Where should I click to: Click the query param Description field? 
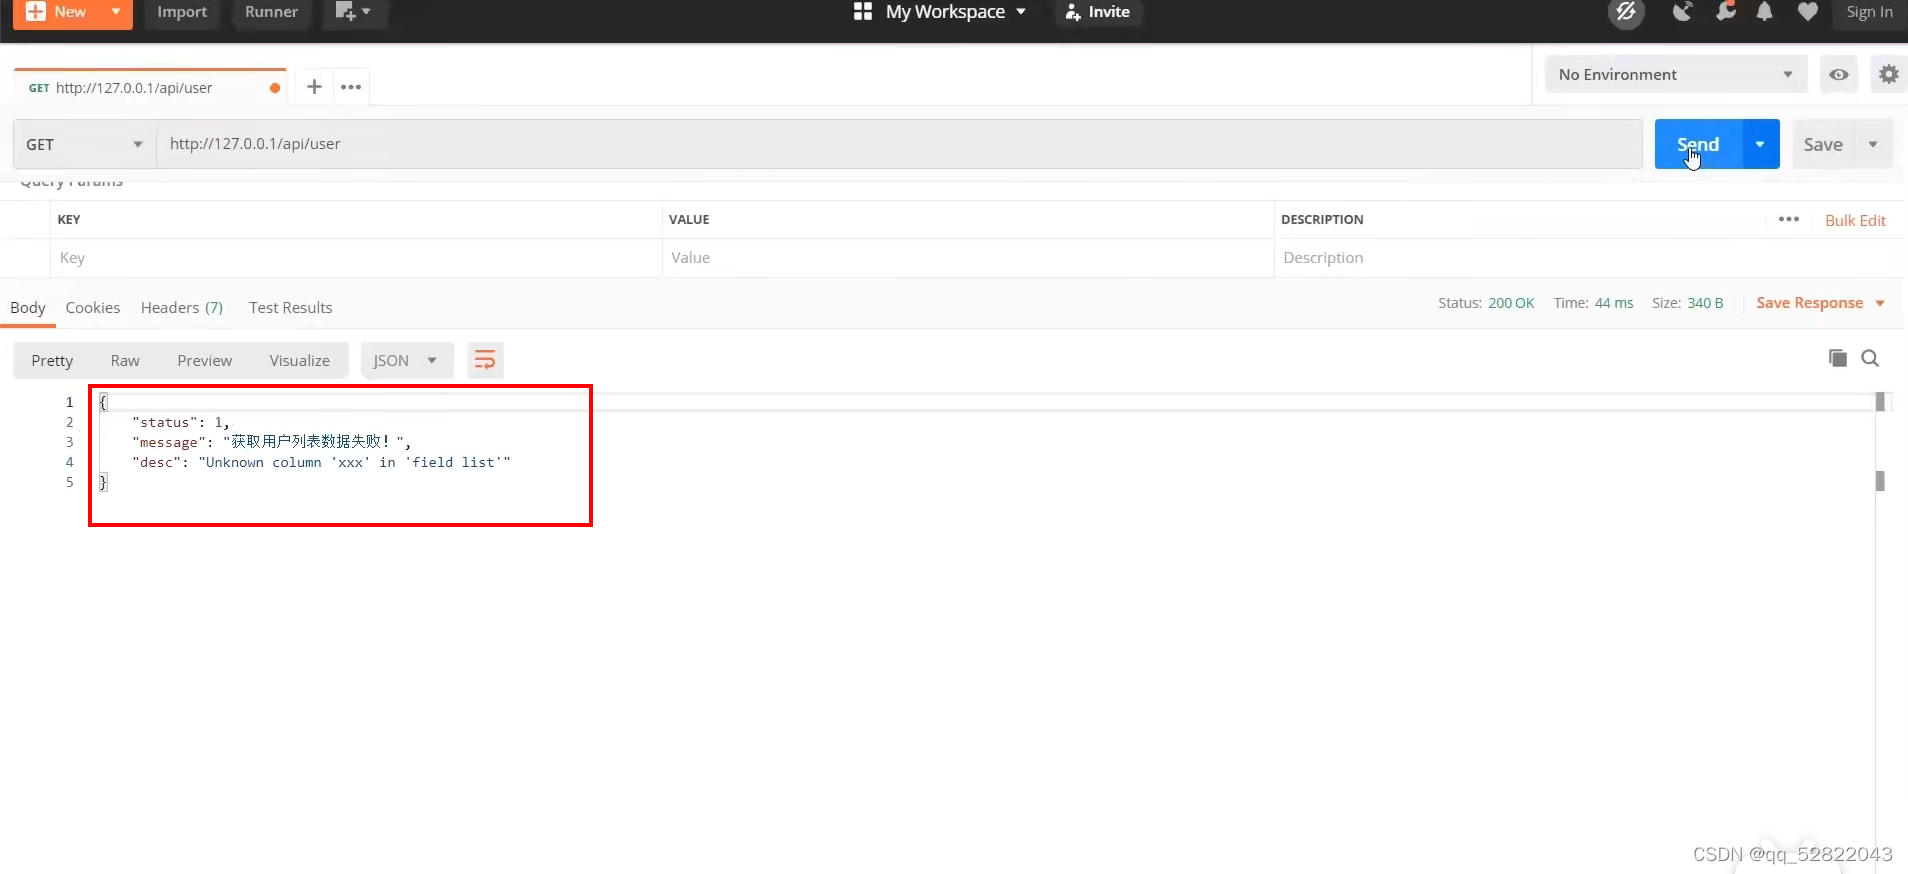tap(1588, 258)
